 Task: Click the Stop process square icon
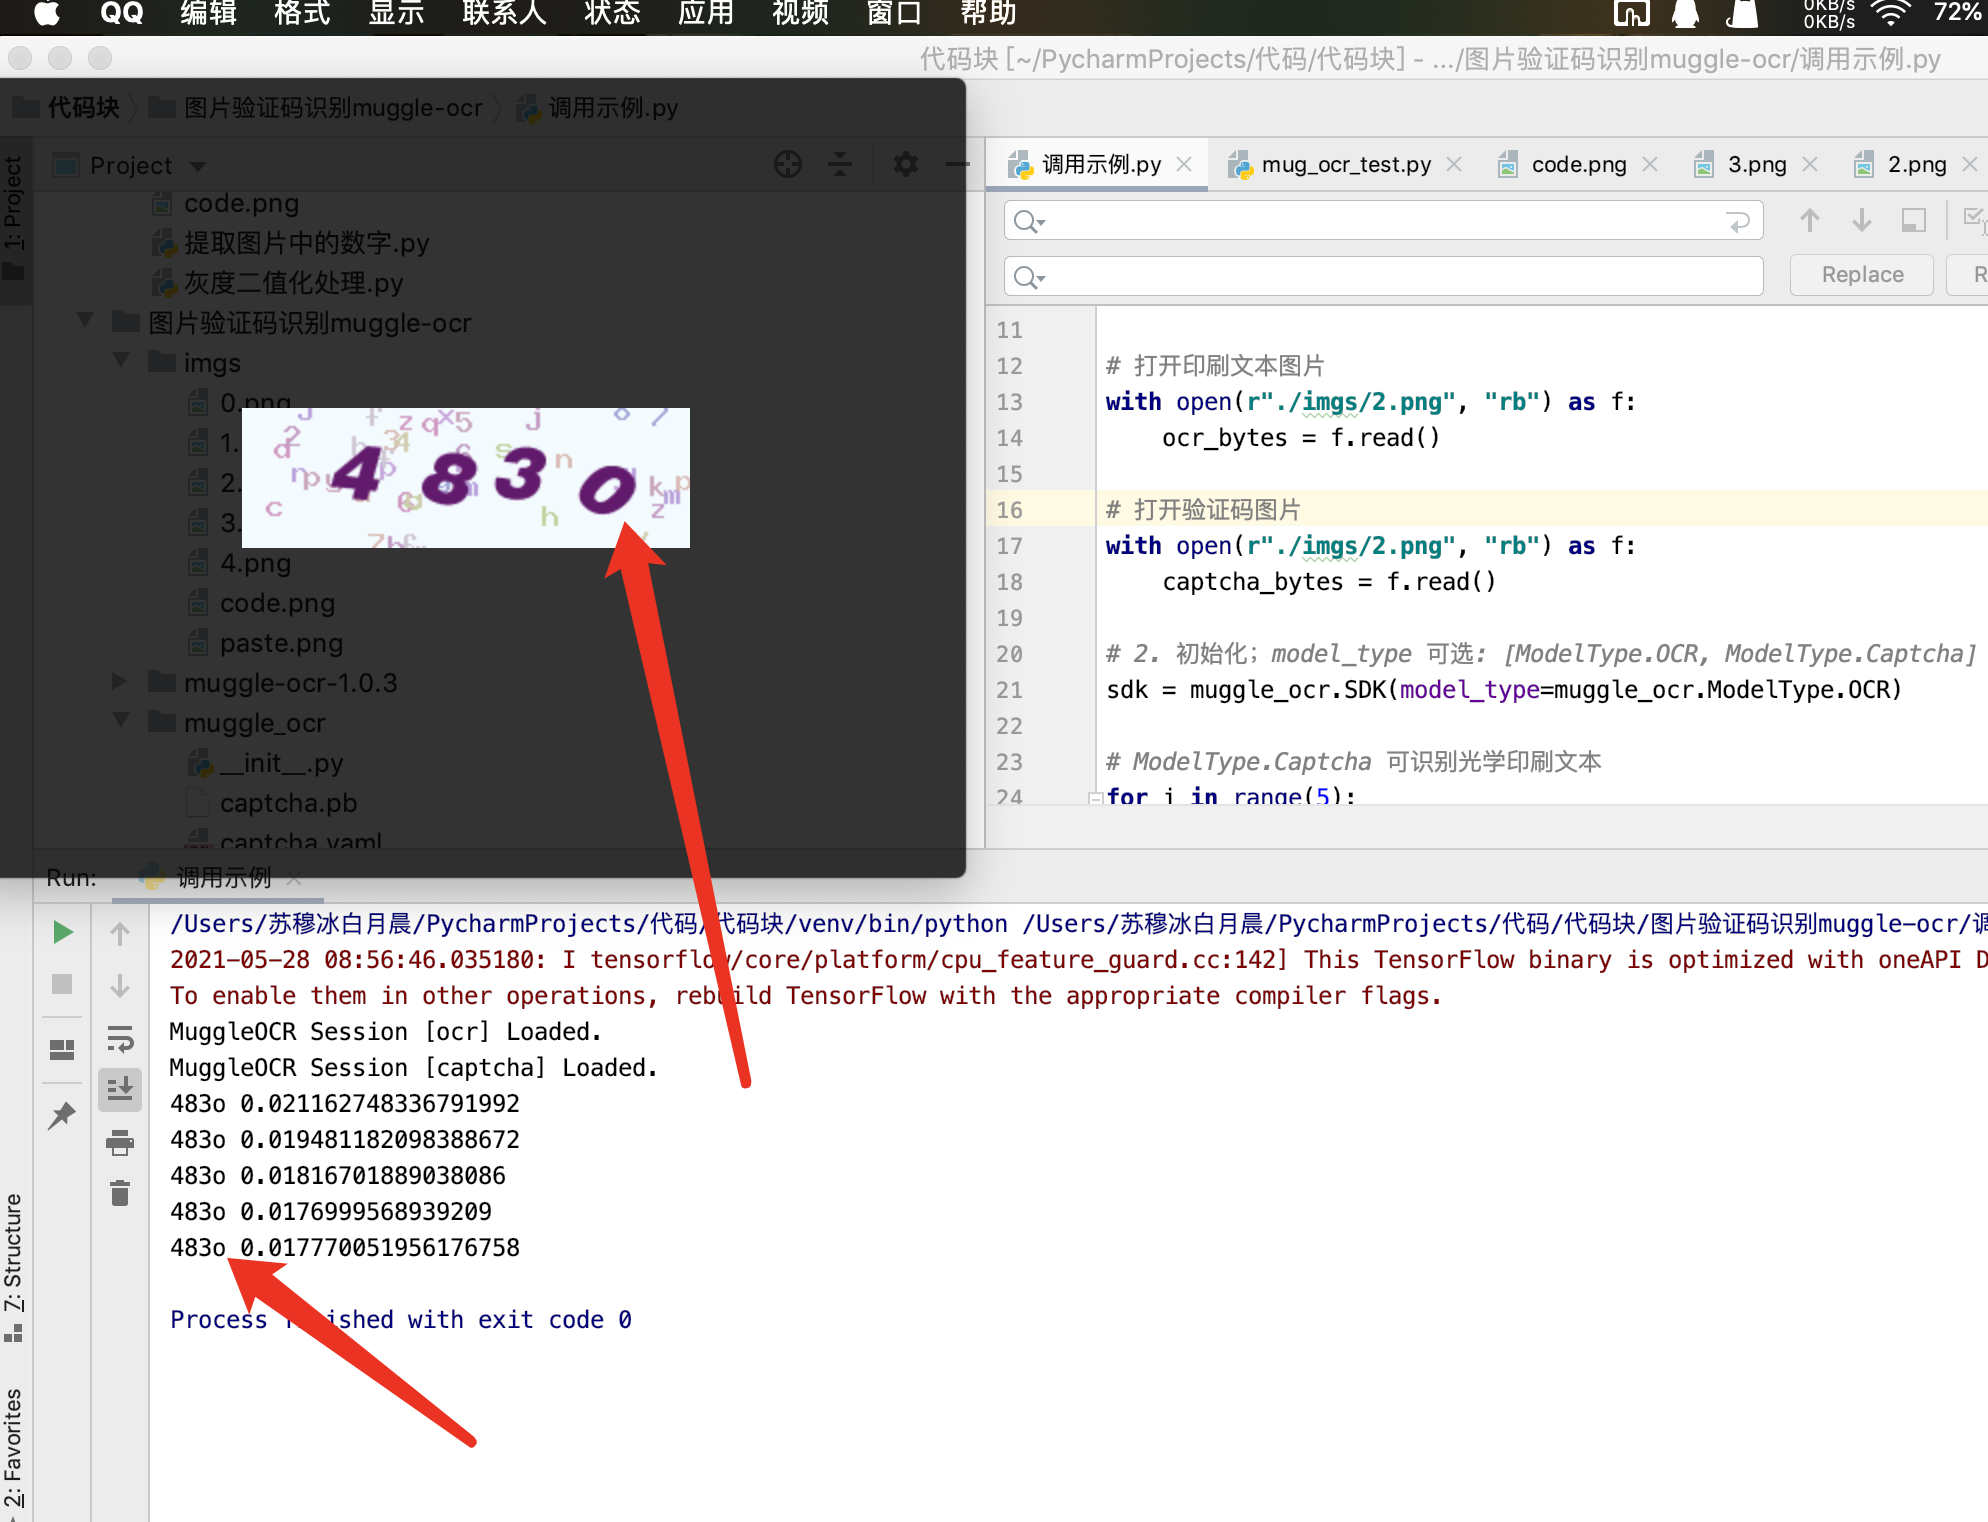point(62,984)
